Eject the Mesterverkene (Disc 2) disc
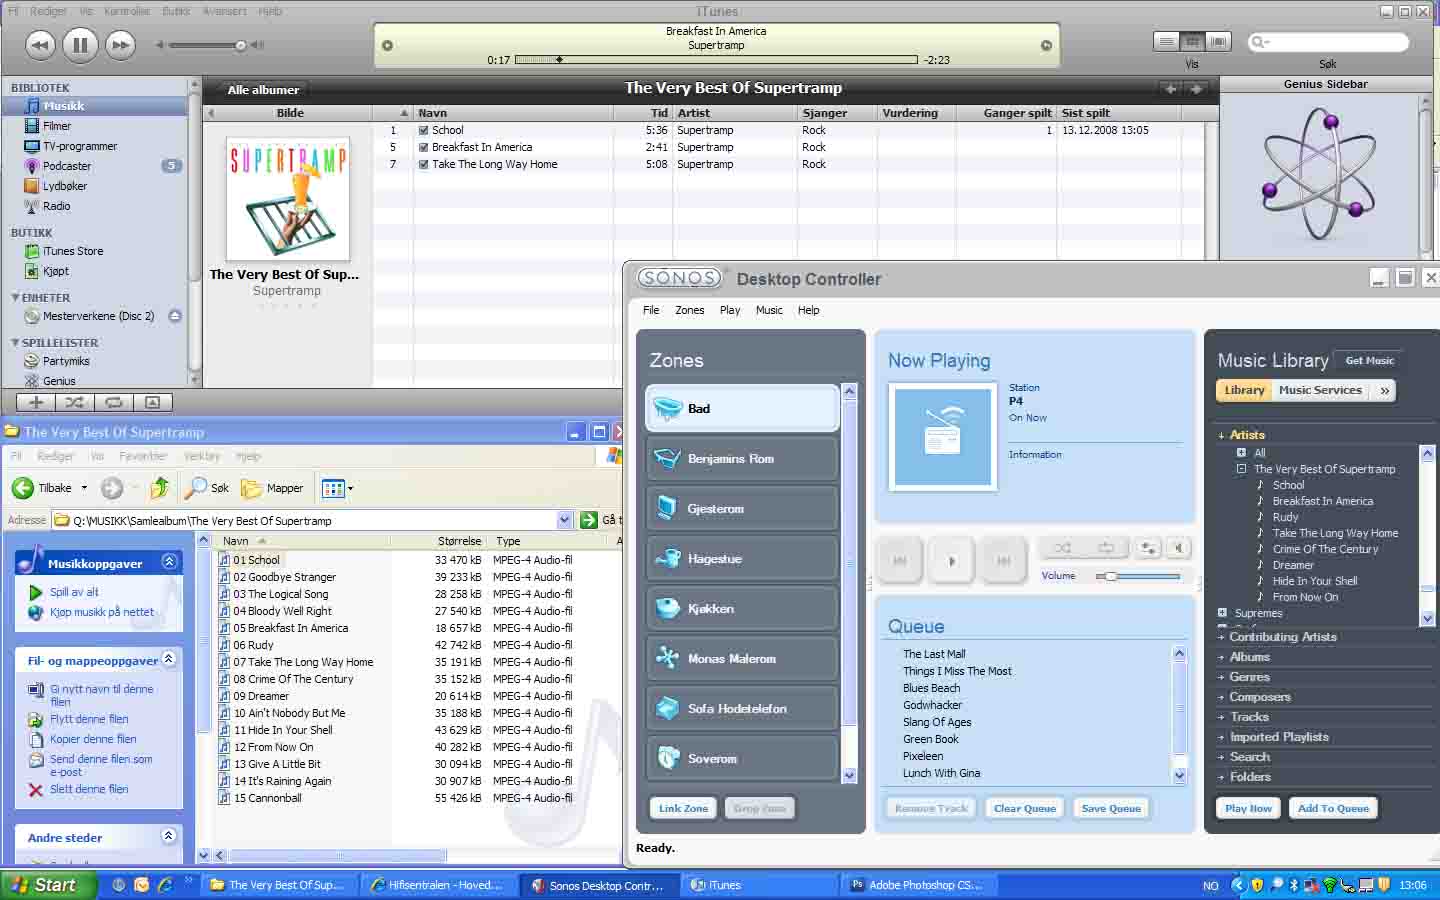The height and width of the screenshot is (900, 1440). point(175,316)
